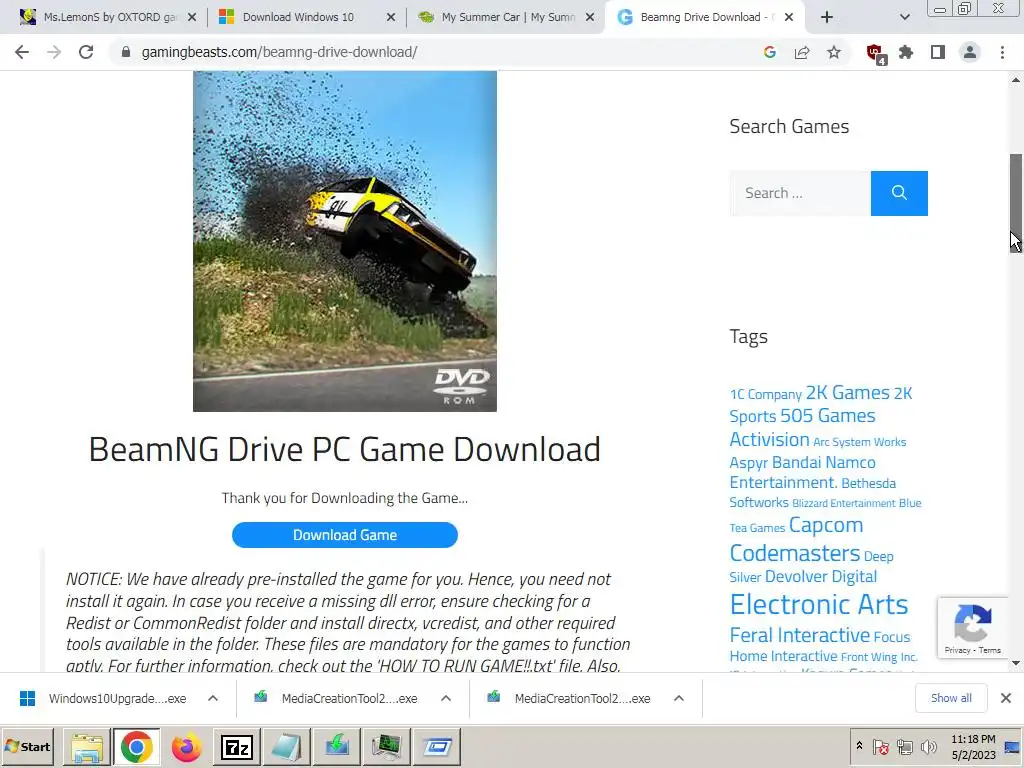Show hidden system tray icons

coord(859,746)
